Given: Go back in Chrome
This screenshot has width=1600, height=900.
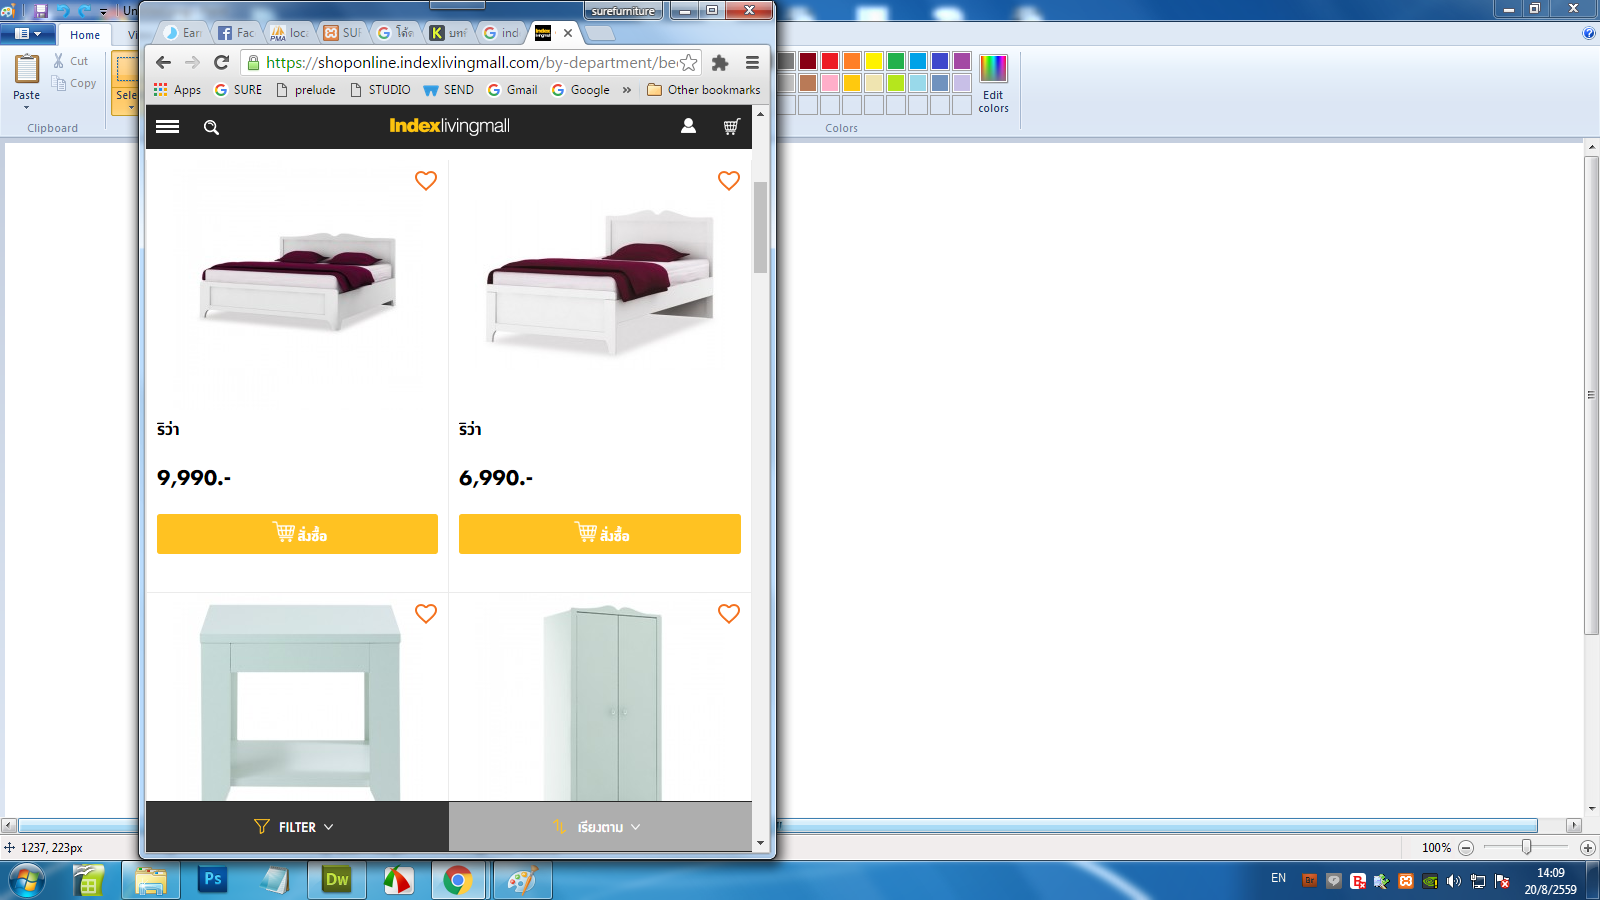Looking at the screenshot, I should pos(163,62).
